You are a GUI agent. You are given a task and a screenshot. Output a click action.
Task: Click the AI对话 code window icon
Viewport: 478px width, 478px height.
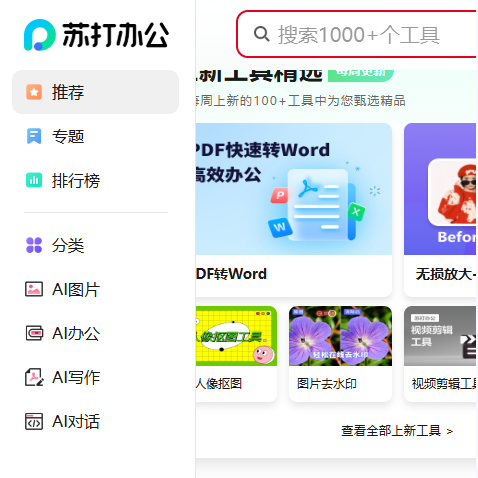pyautogui.click(x=34, y=421)
